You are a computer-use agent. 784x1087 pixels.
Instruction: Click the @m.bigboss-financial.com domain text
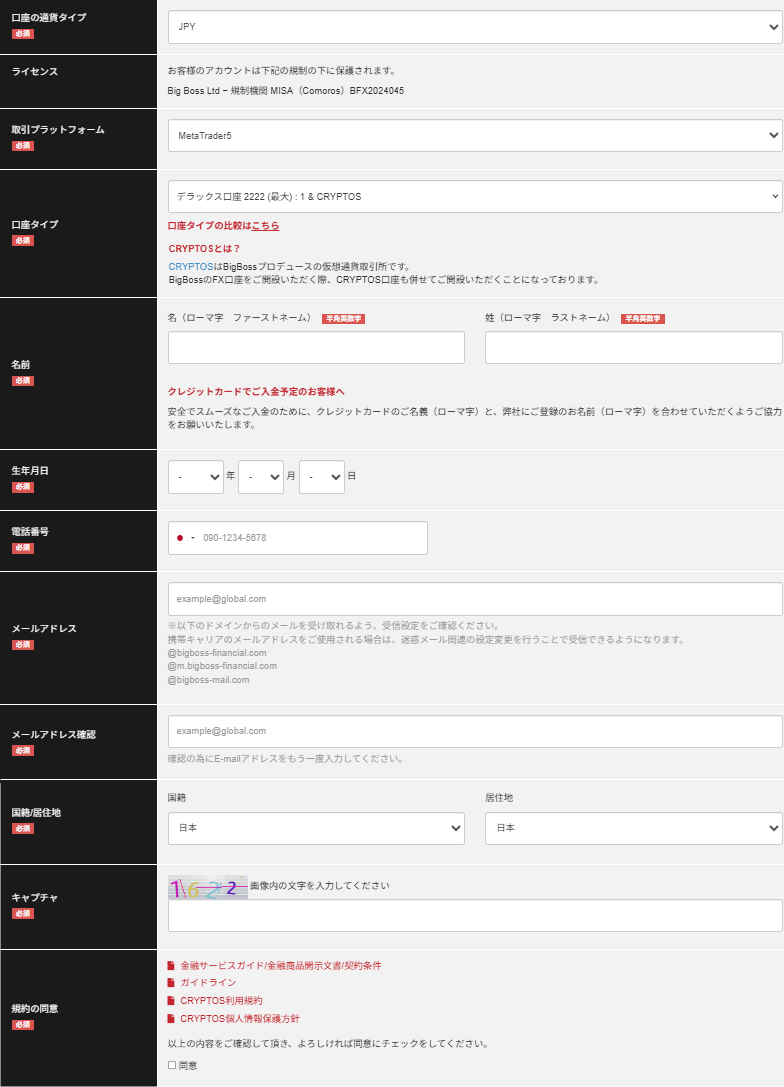(222, 666)
